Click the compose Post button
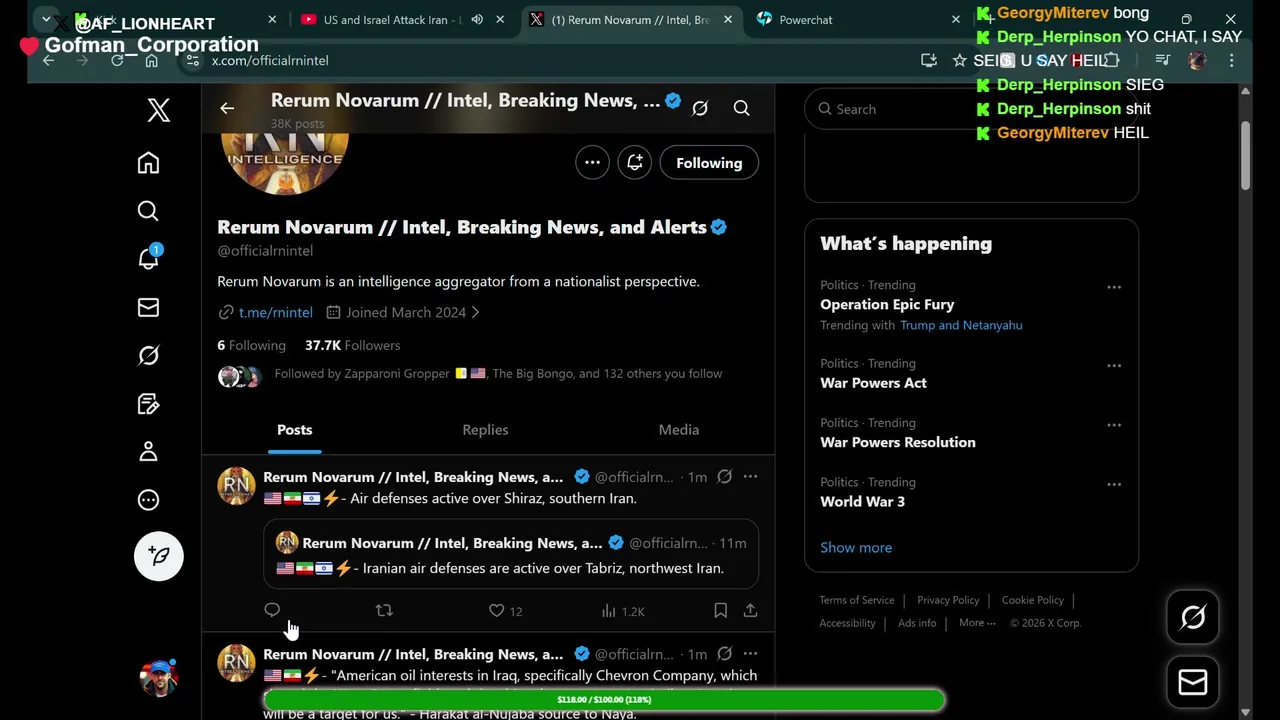 click(159, 556)
